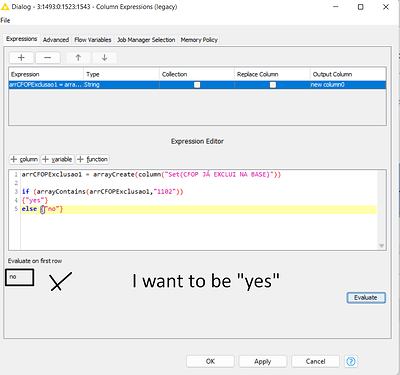Screen dimensions: 400x375
Task: Select the Type cell showing String
Action: [121, 85]
